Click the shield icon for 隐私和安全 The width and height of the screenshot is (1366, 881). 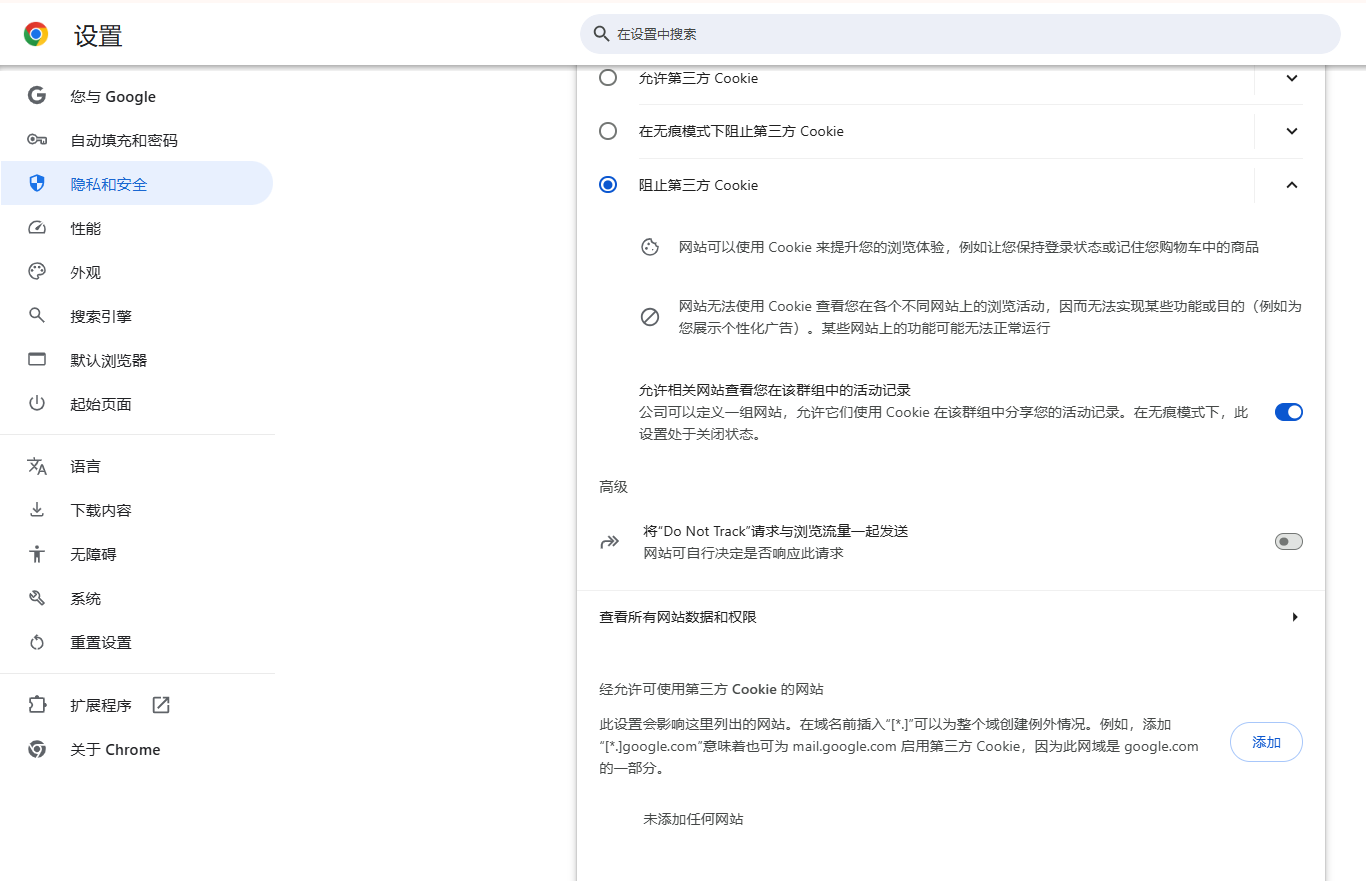[37, 184]
